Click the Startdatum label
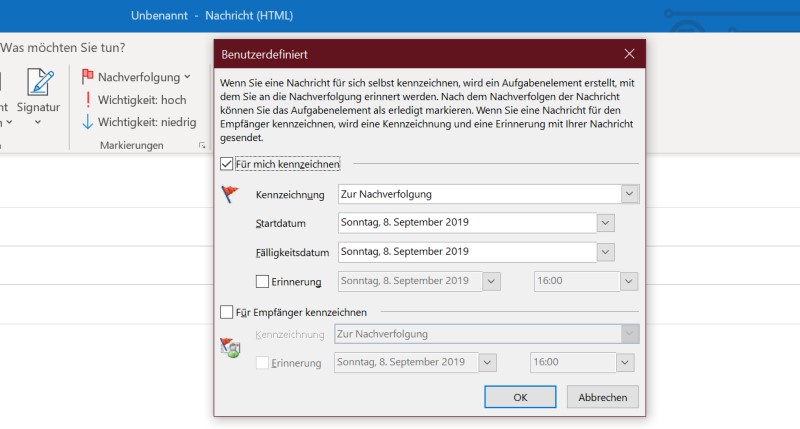 (281, 223)
